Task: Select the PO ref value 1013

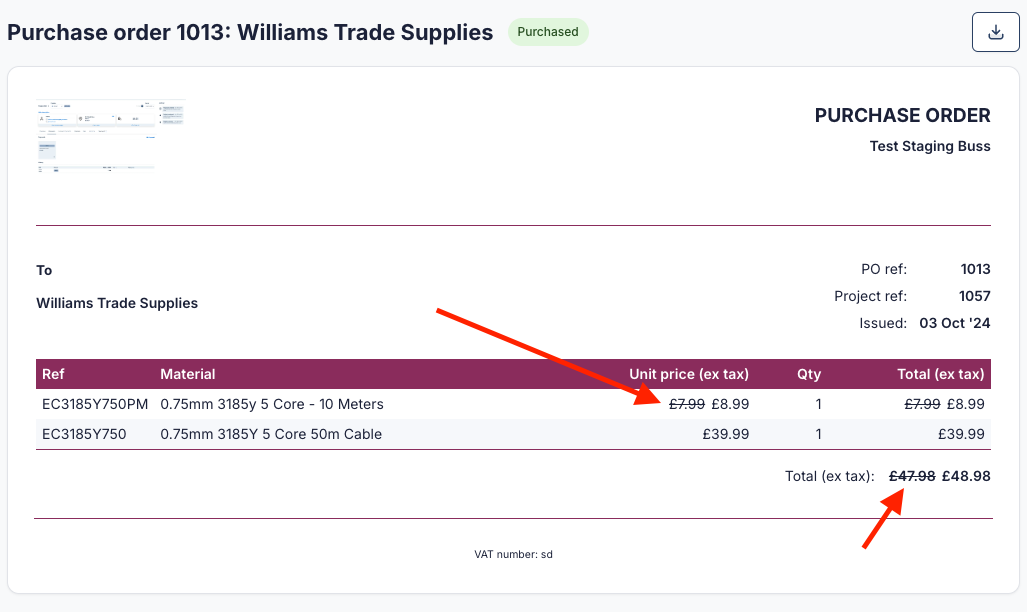Action: pos(975,269)
